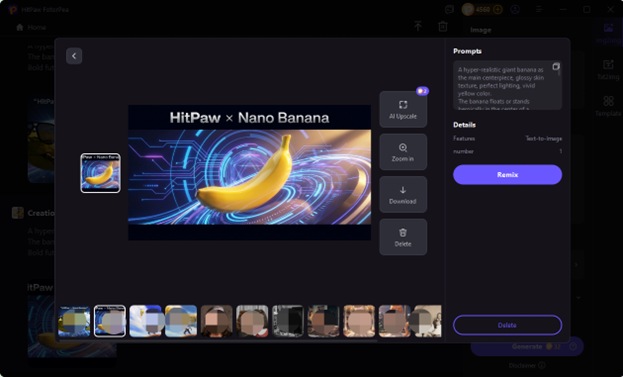Go back with the left chevron button
The image size is (623, 377).
tap(74, 56)
